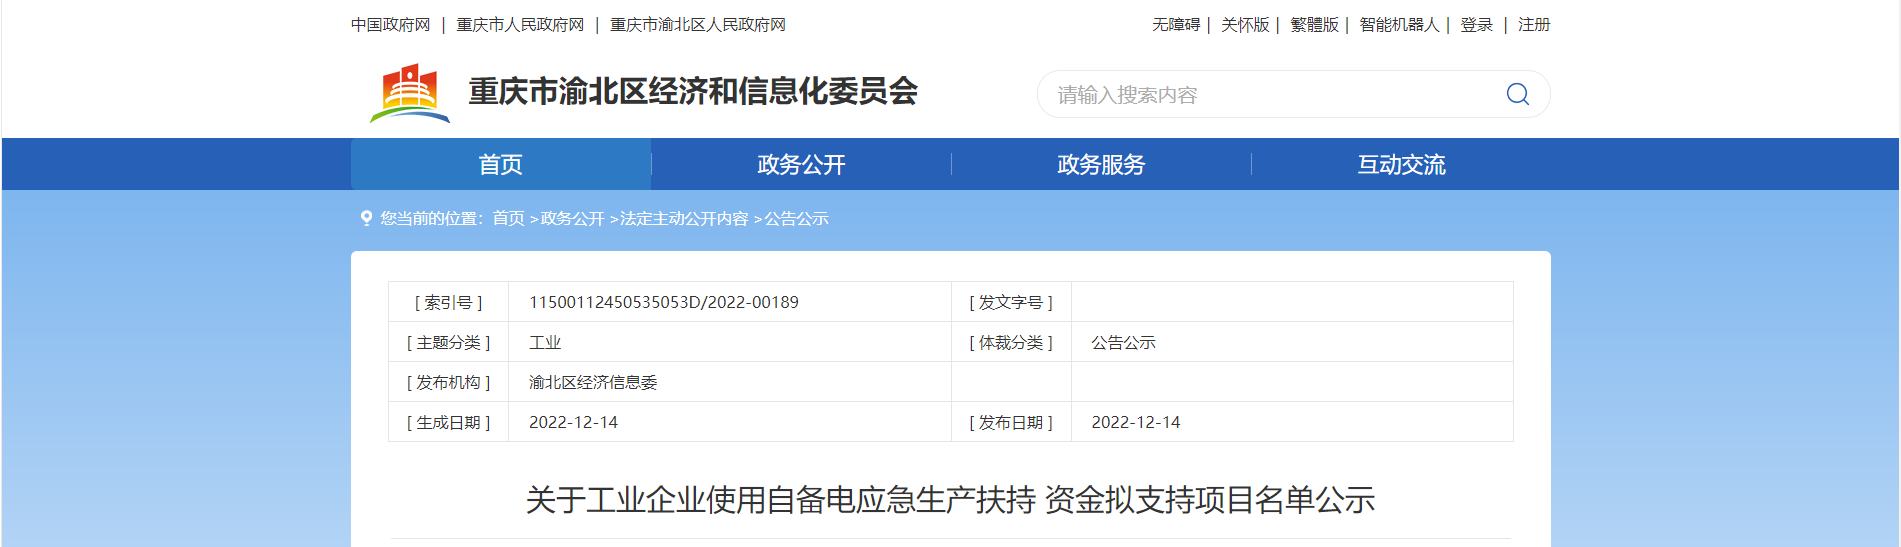This screenshot has height=547, width=1901.
Task: Switch to 繁體版 traditional Chinese
Action: pos(1313,25)
